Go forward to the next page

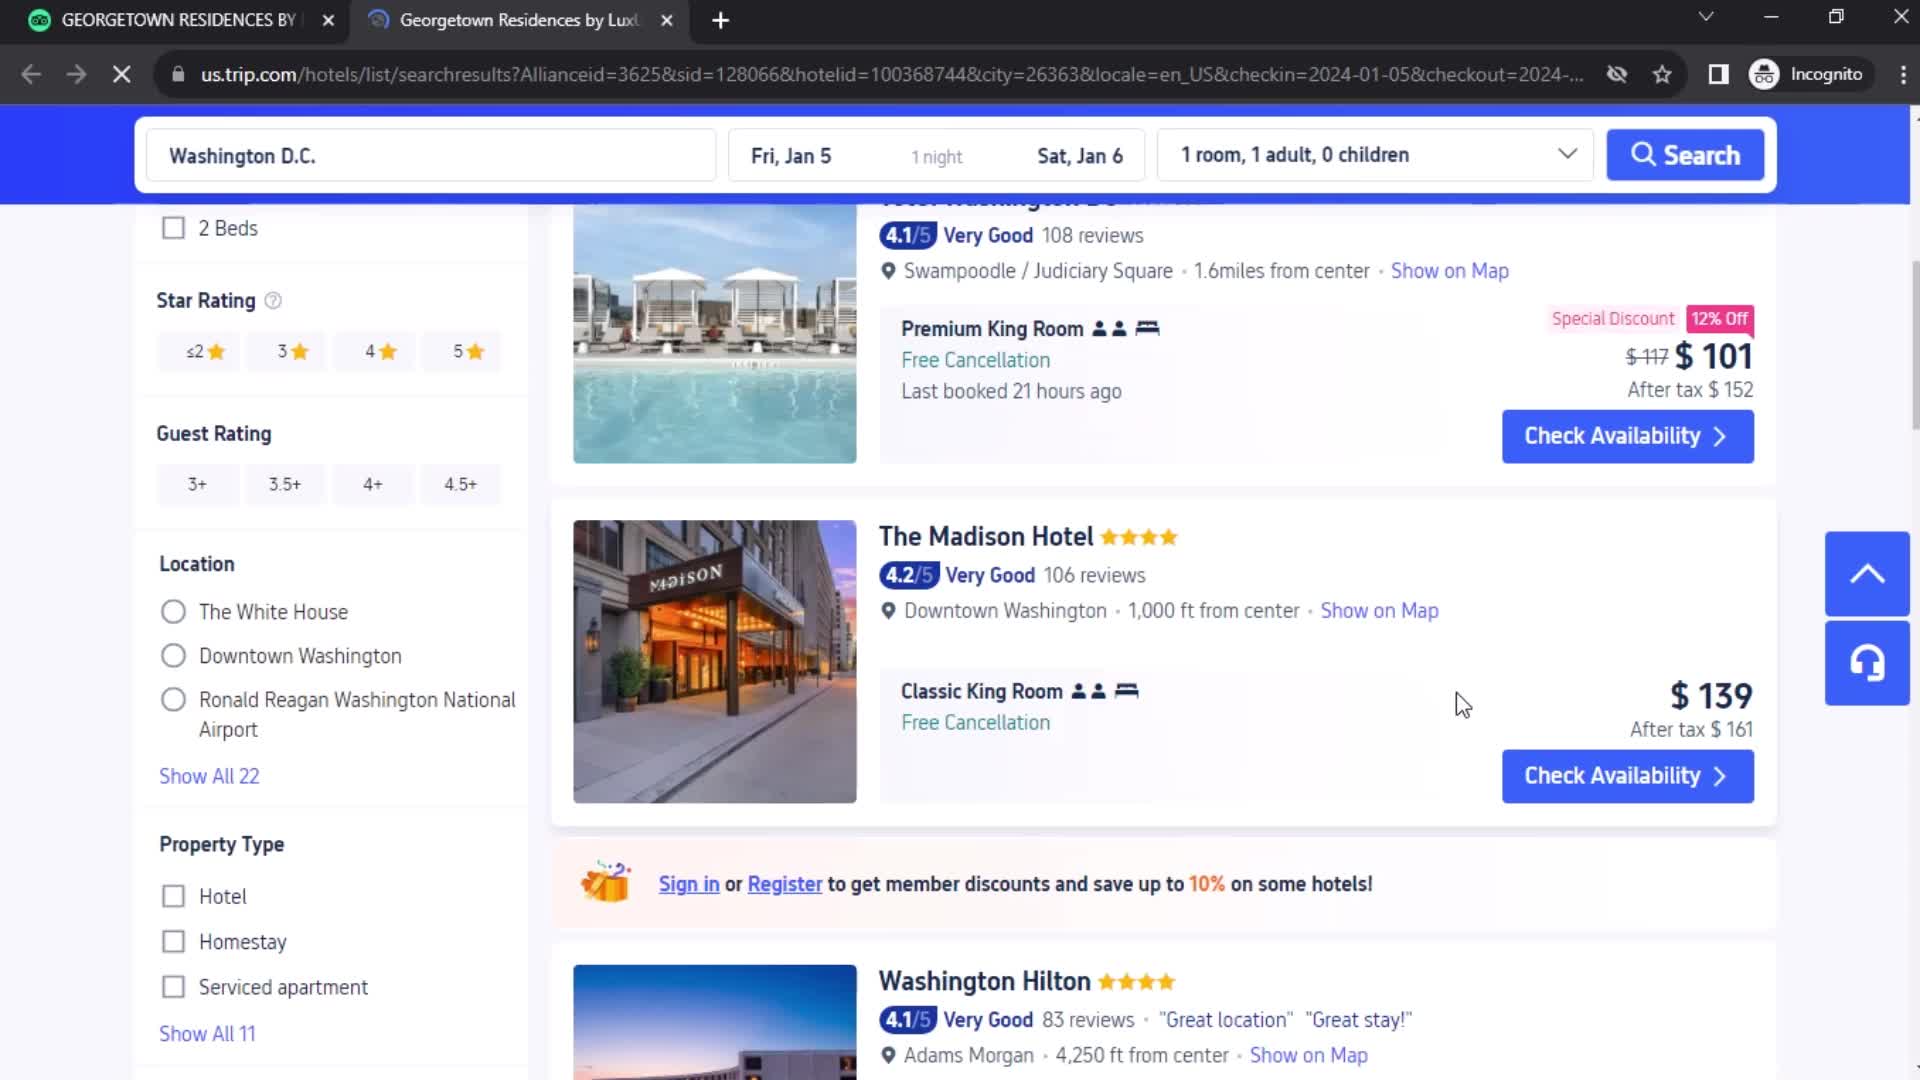tap(76, 74)
